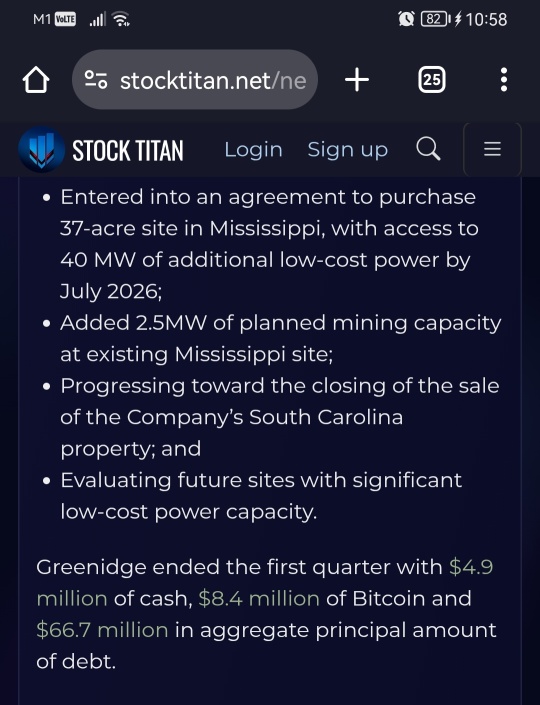Open the site search magnifier icon

coord(428,149)
